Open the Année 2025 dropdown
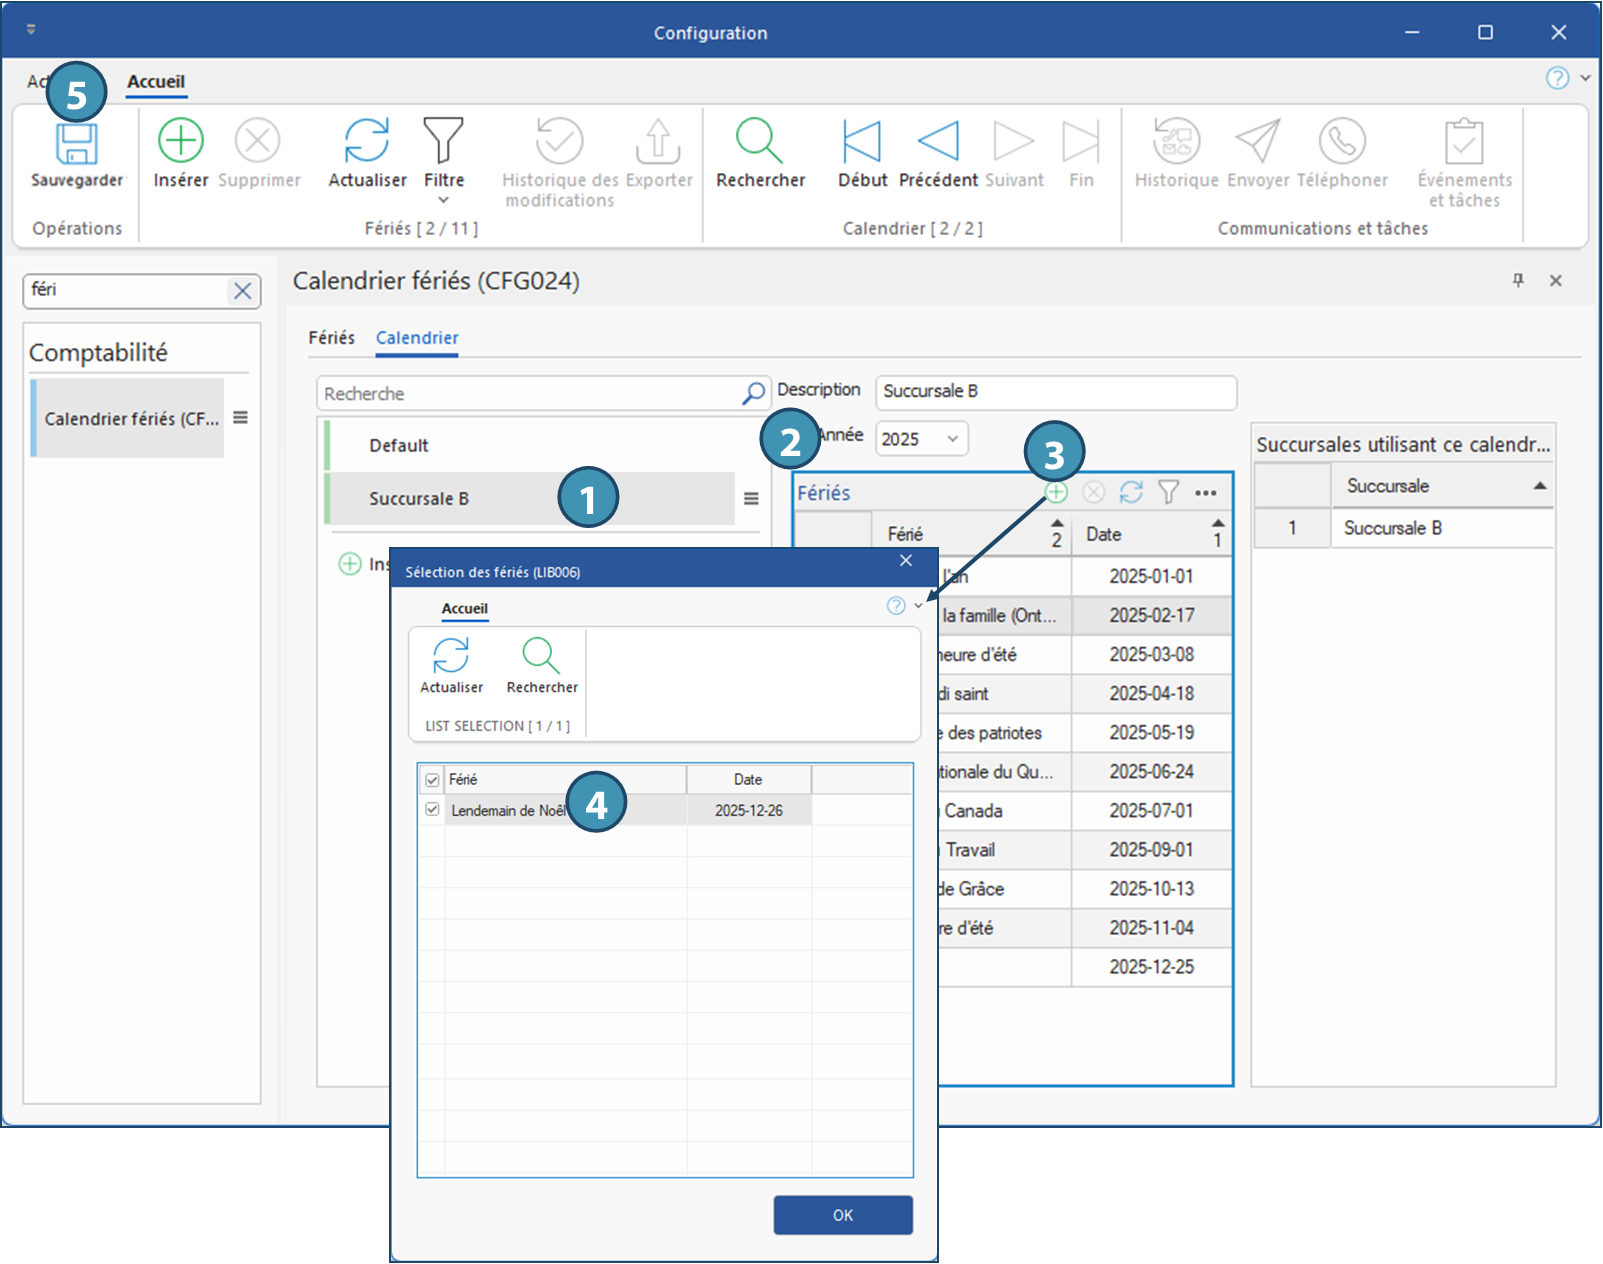 point(952,439)
